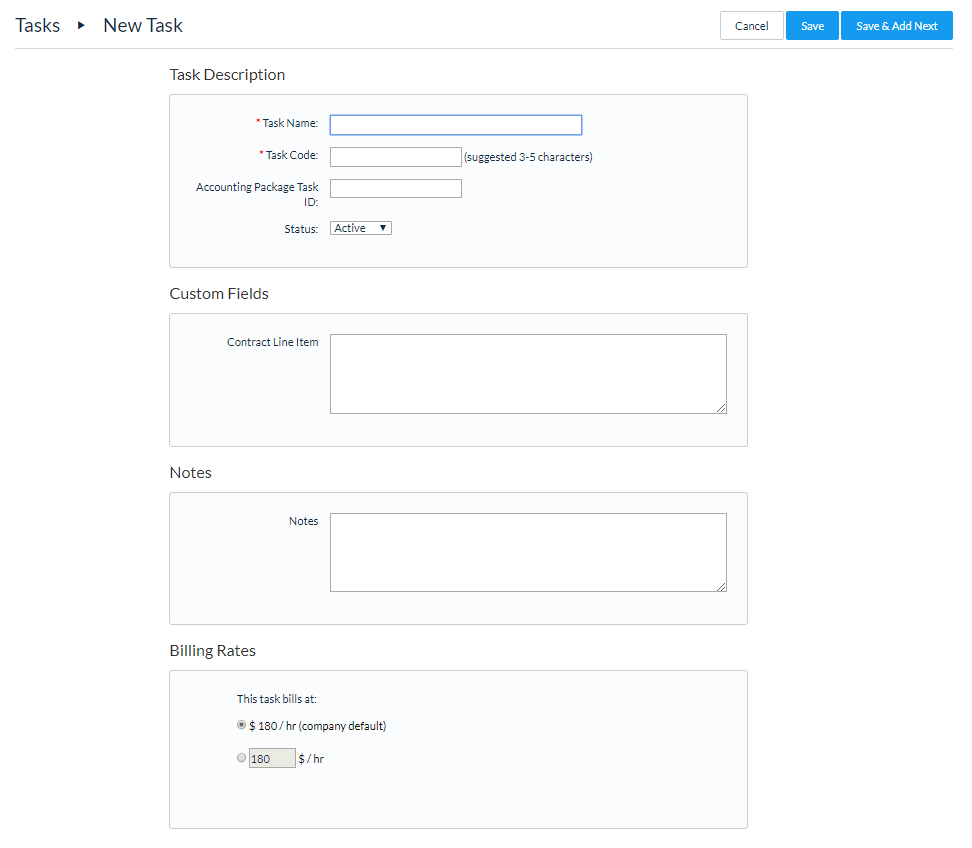Image resolution: width=972 pixels, height=848 pixels.
Task: Click inside the Notes textarea
Action: [528, 552]
